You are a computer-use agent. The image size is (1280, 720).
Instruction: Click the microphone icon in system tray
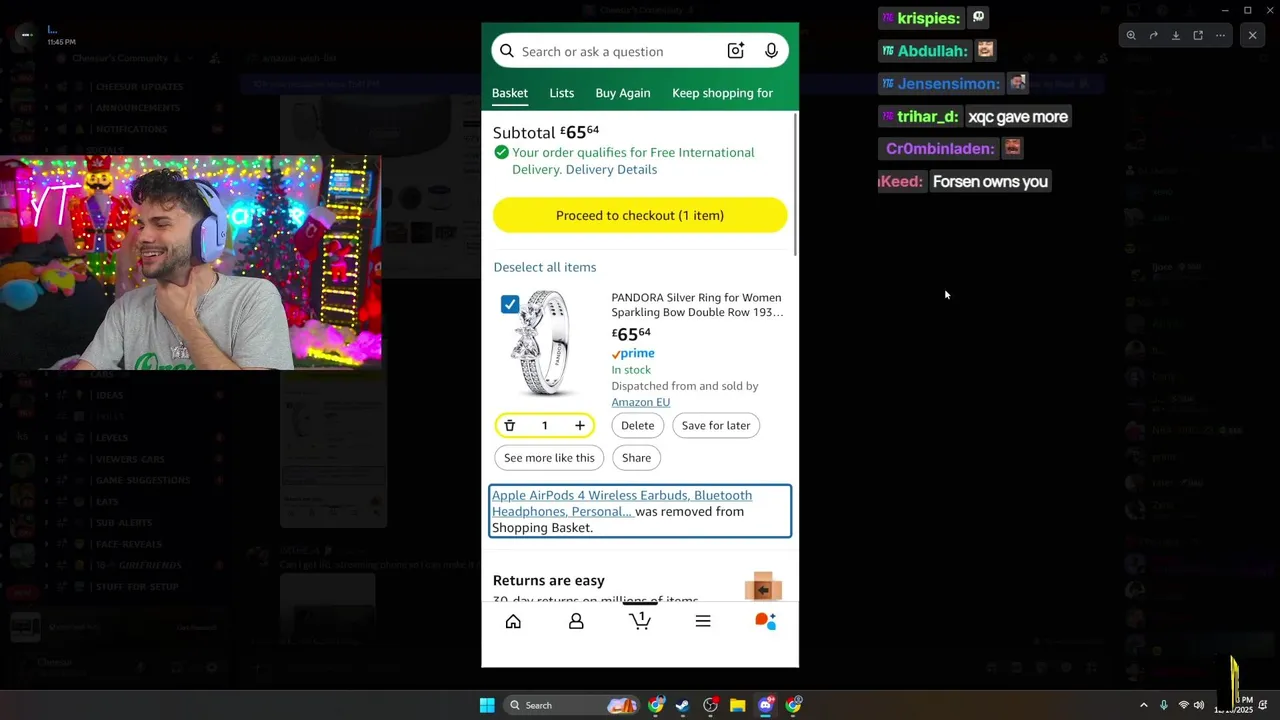tap(1163, 705)
